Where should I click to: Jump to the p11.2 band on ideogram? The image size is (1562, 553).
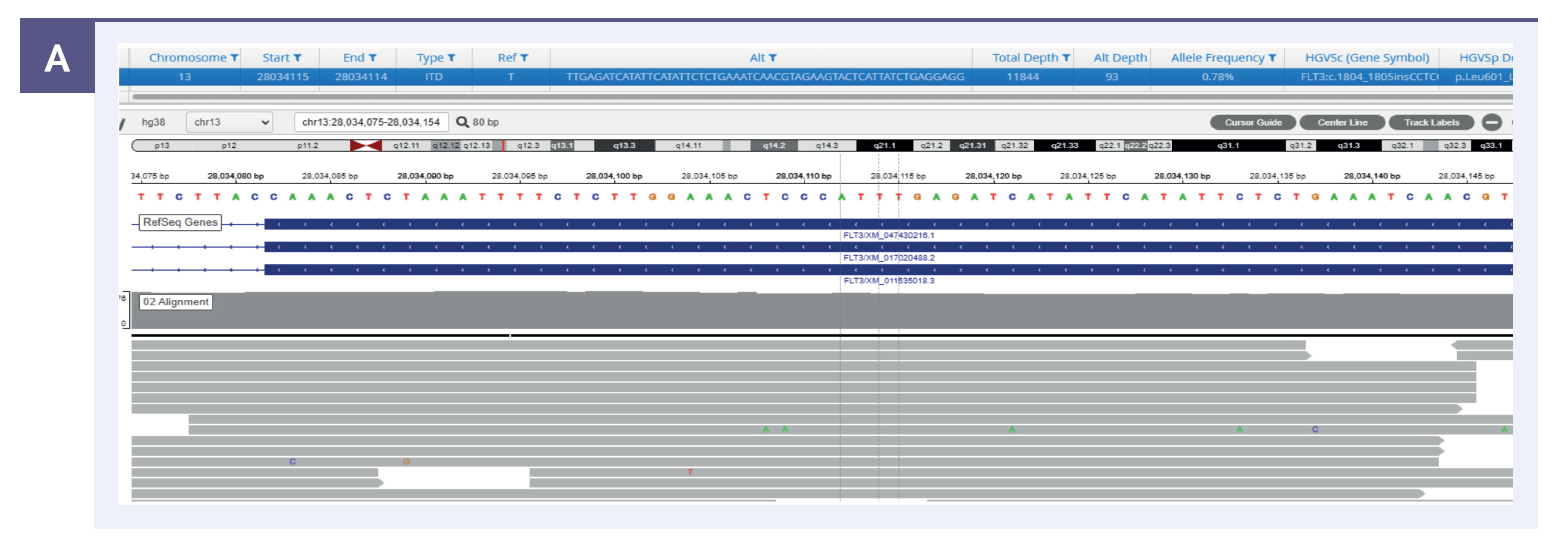point(307,146)
